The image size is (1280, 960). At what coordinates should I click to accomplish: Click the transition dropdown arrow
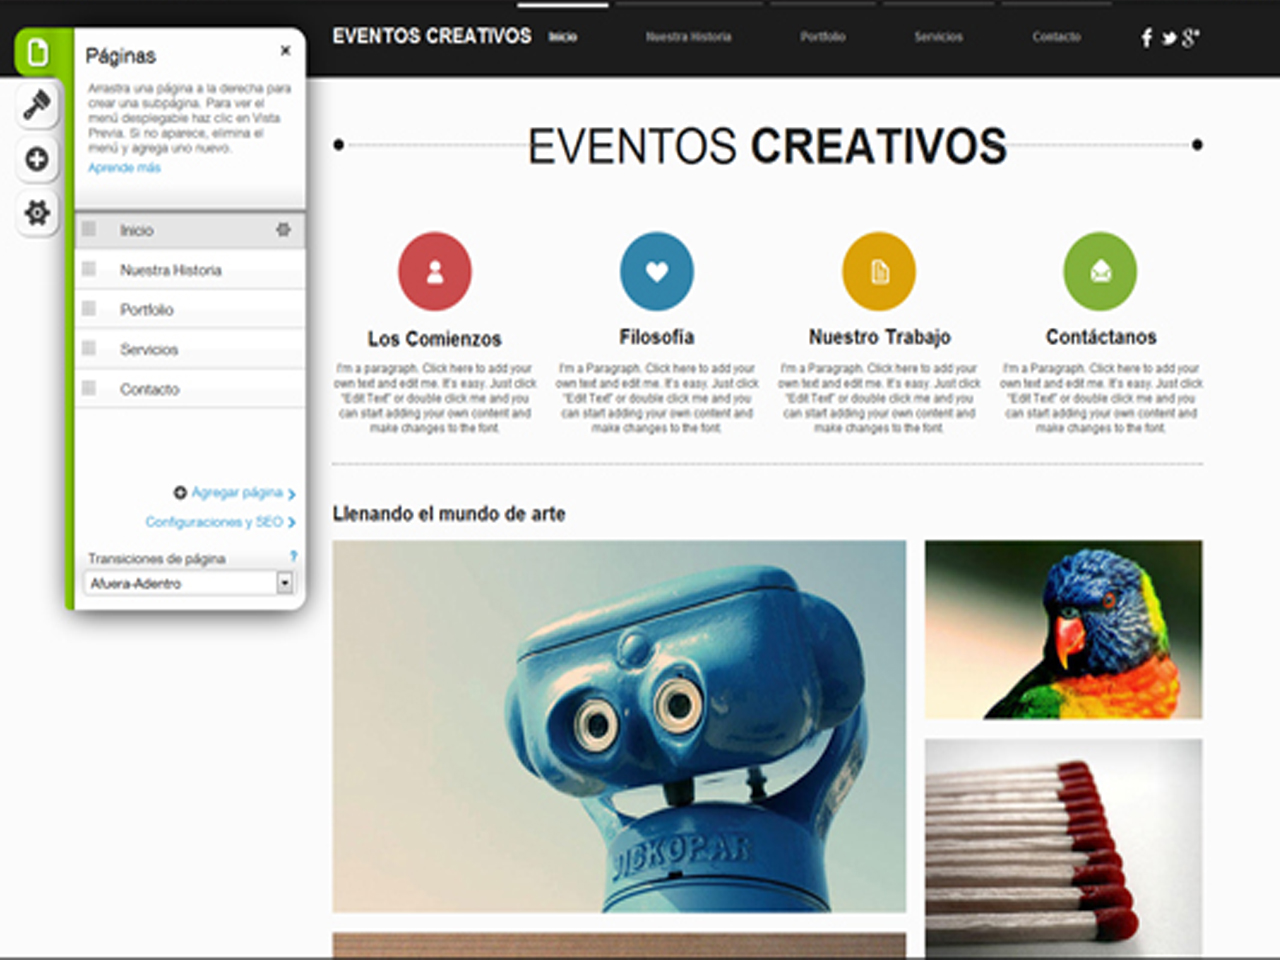click(285, 583)
